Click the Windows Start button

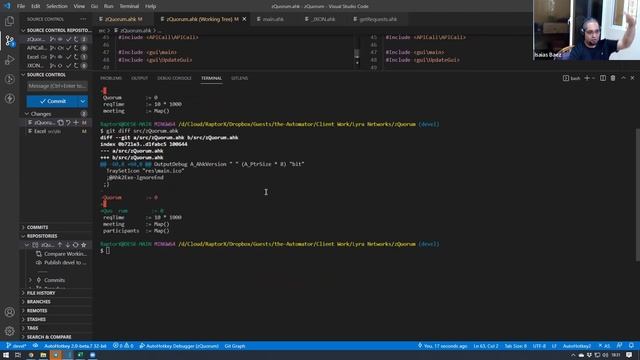click(x=6, y=355)
